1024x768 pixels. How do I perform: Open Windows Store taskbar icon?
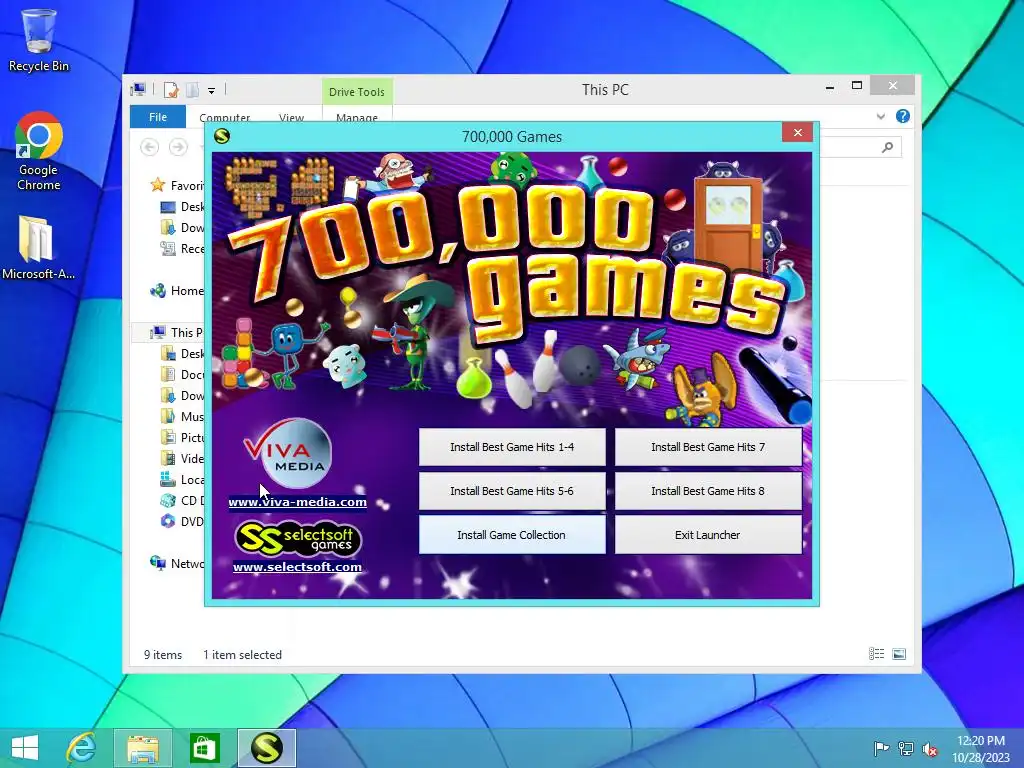(204, 748)
